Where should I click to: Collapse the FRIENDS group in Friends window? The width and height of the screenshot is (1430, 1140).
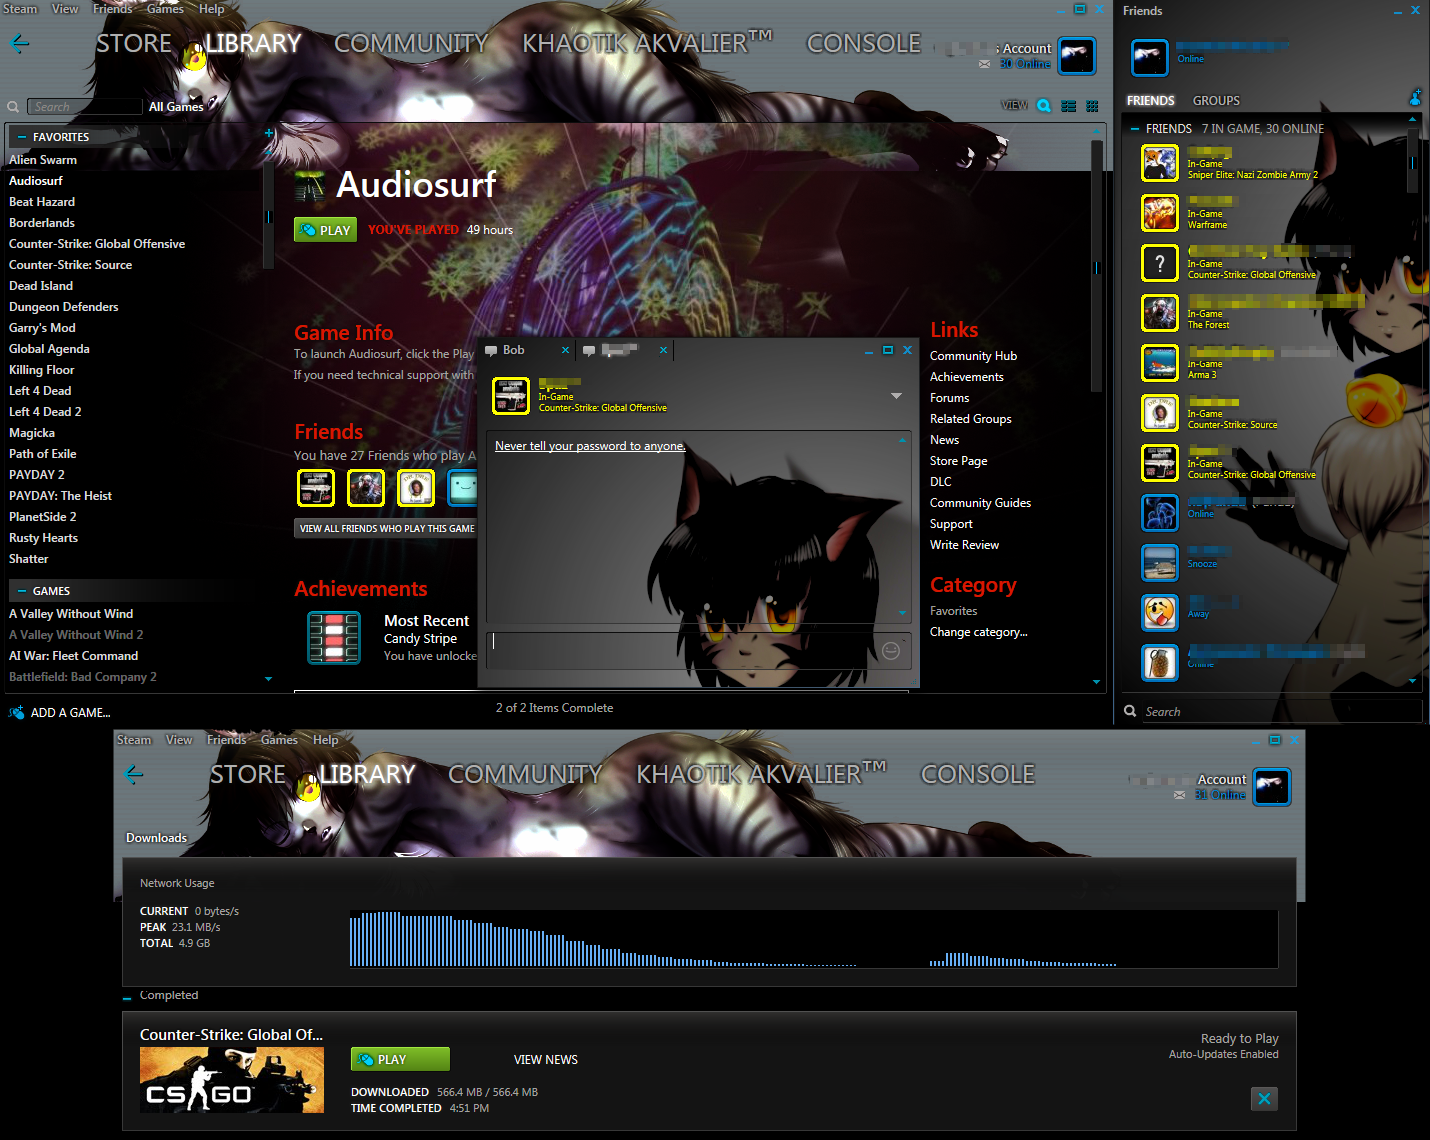pyautogui.click(x=1135, y=129)
